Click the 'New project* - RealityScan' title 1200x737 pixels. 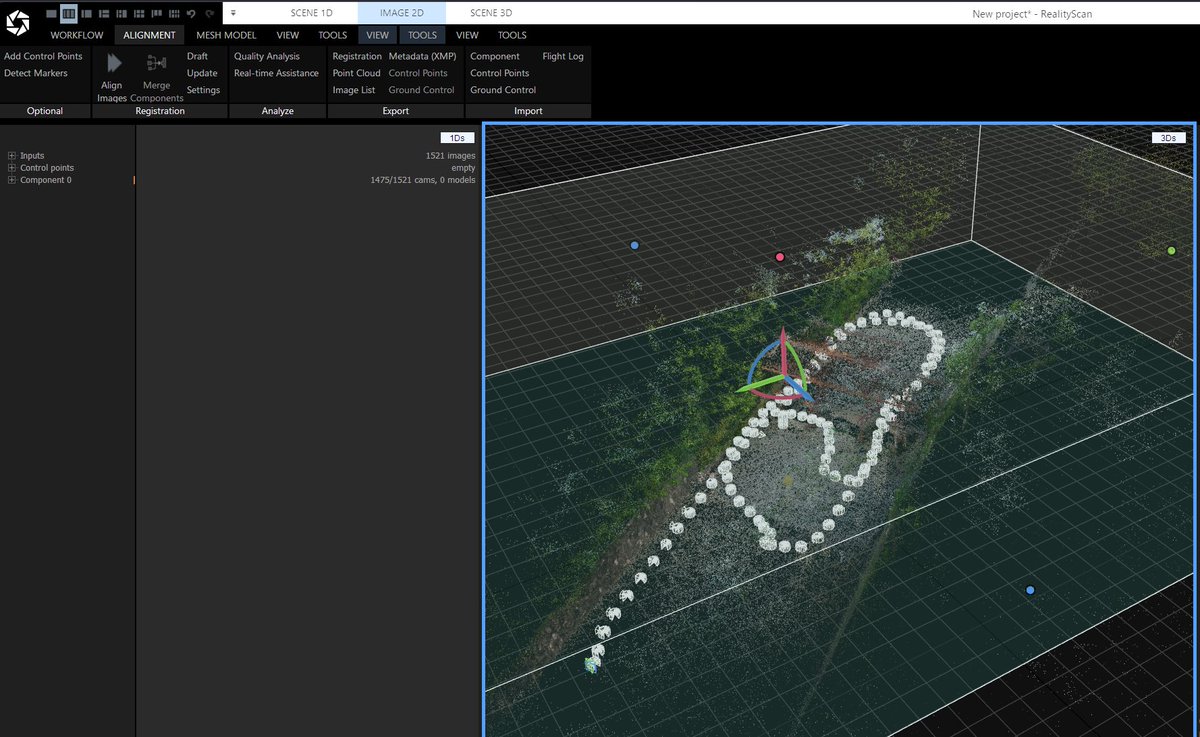1031,14
